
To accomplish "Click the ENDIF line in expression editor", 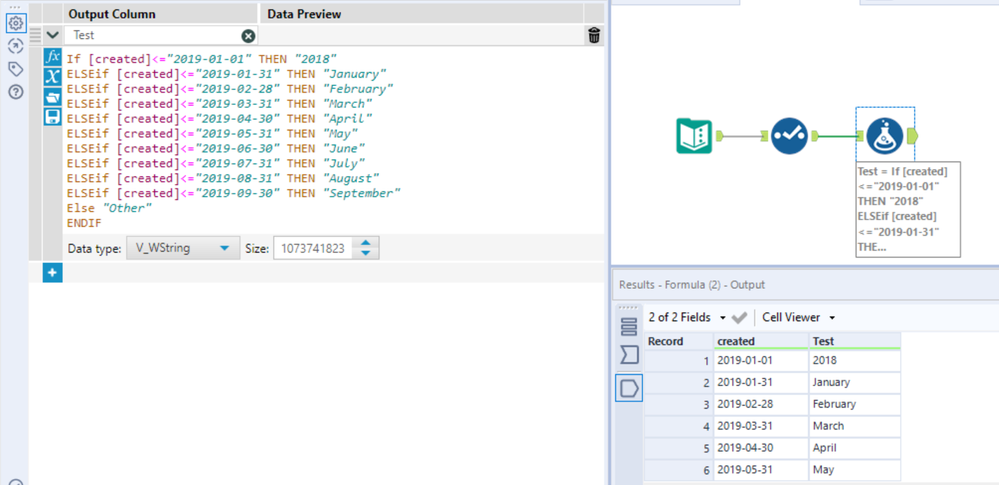I will tap(84, 223).
